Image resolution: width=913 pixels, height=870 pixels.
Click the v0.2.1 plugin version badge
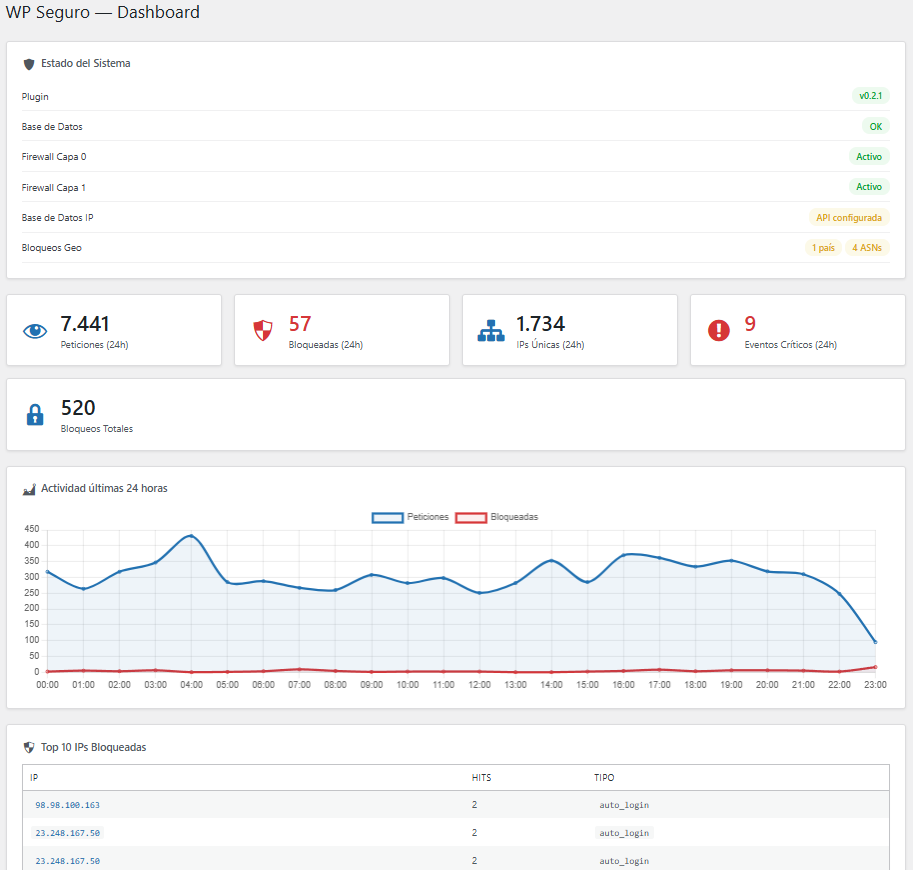[870, 96]
